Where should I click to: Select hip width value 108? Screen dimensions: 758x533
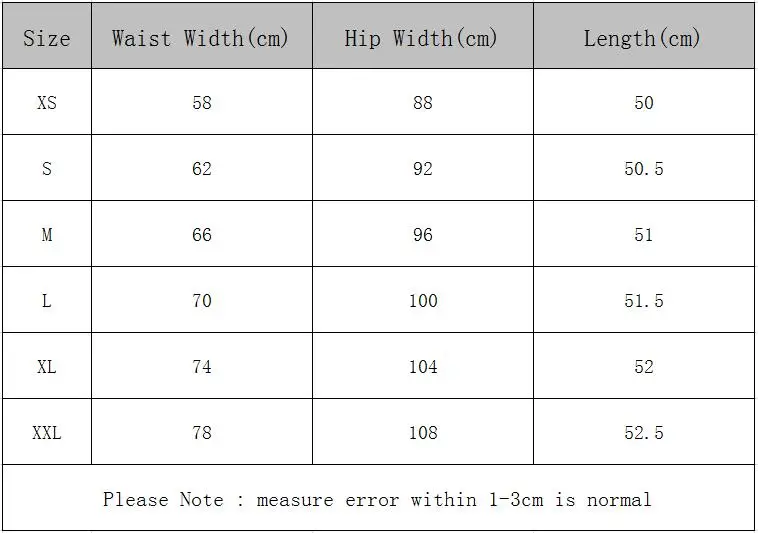(423, 433)
